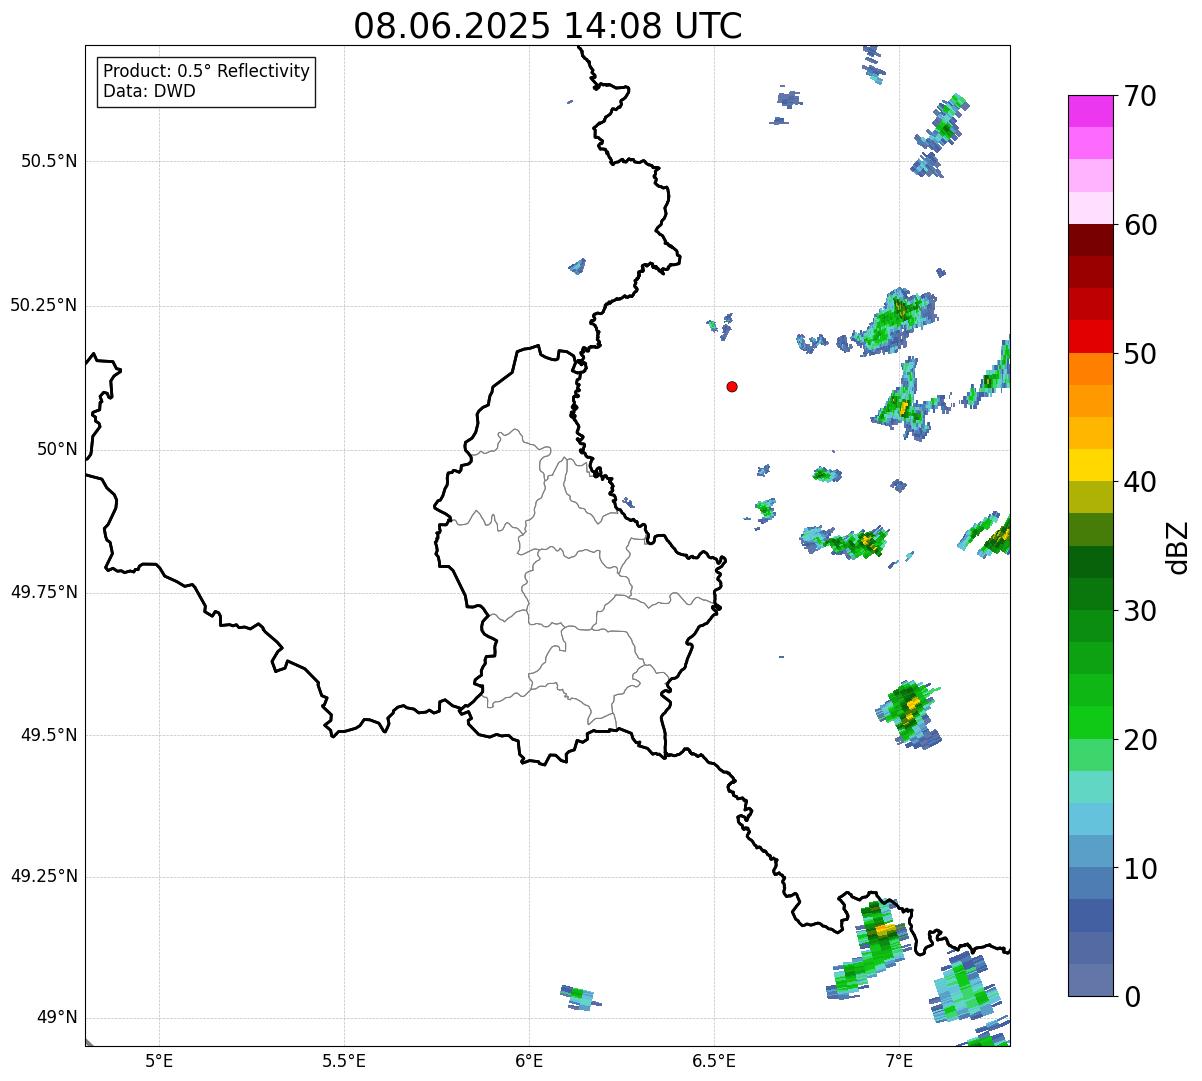Click the colorbar tick label 20
This screenshot has width=1202, height=1081.
click(1140, 740)
